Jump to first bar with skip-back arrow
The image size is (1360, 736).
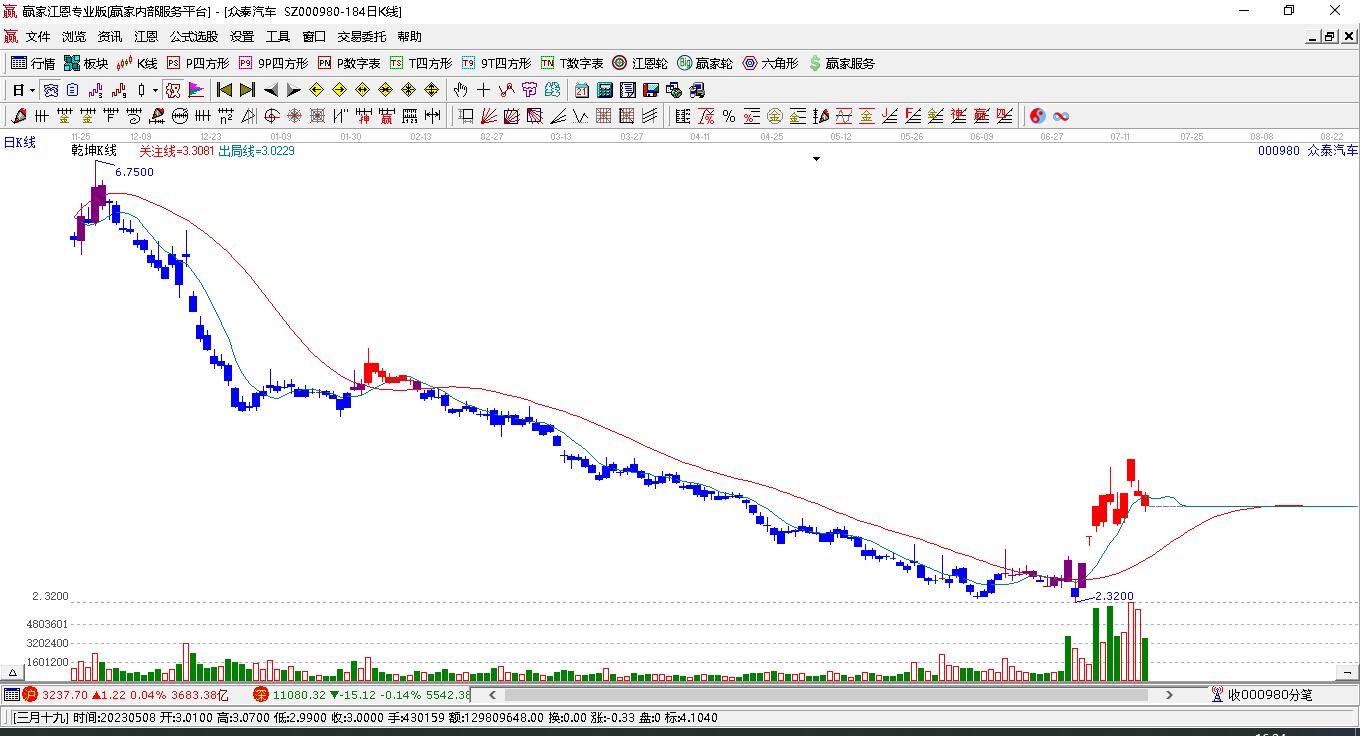tap(224, 90)
